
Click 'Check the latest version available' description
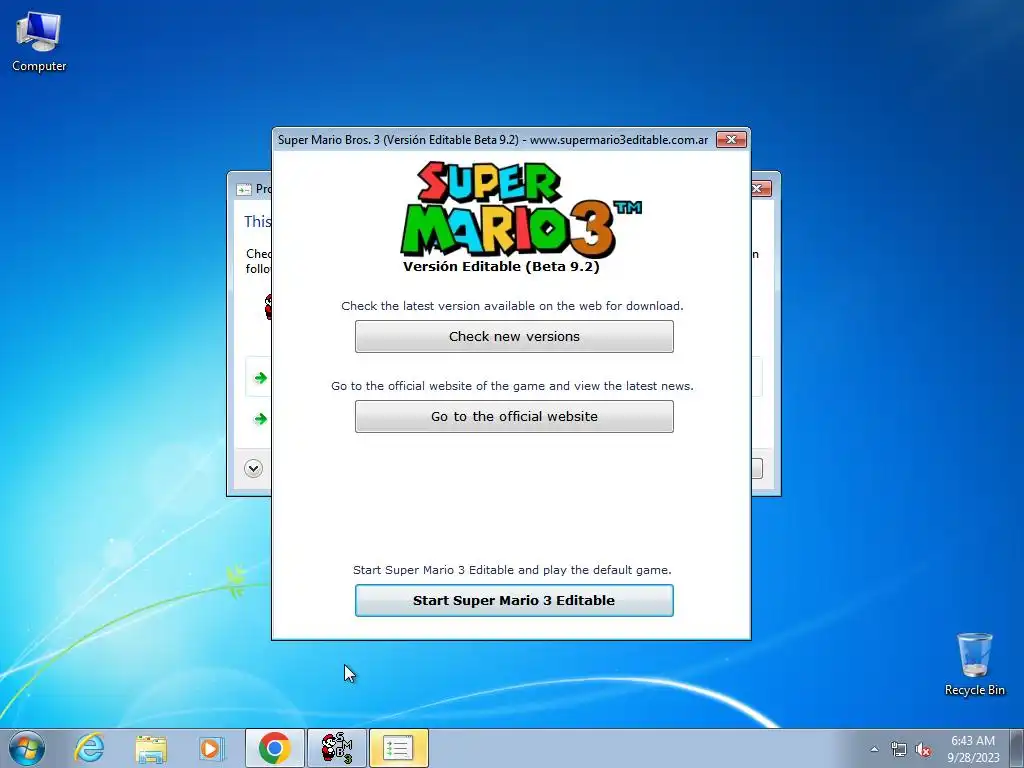click(x=512, y=306)
